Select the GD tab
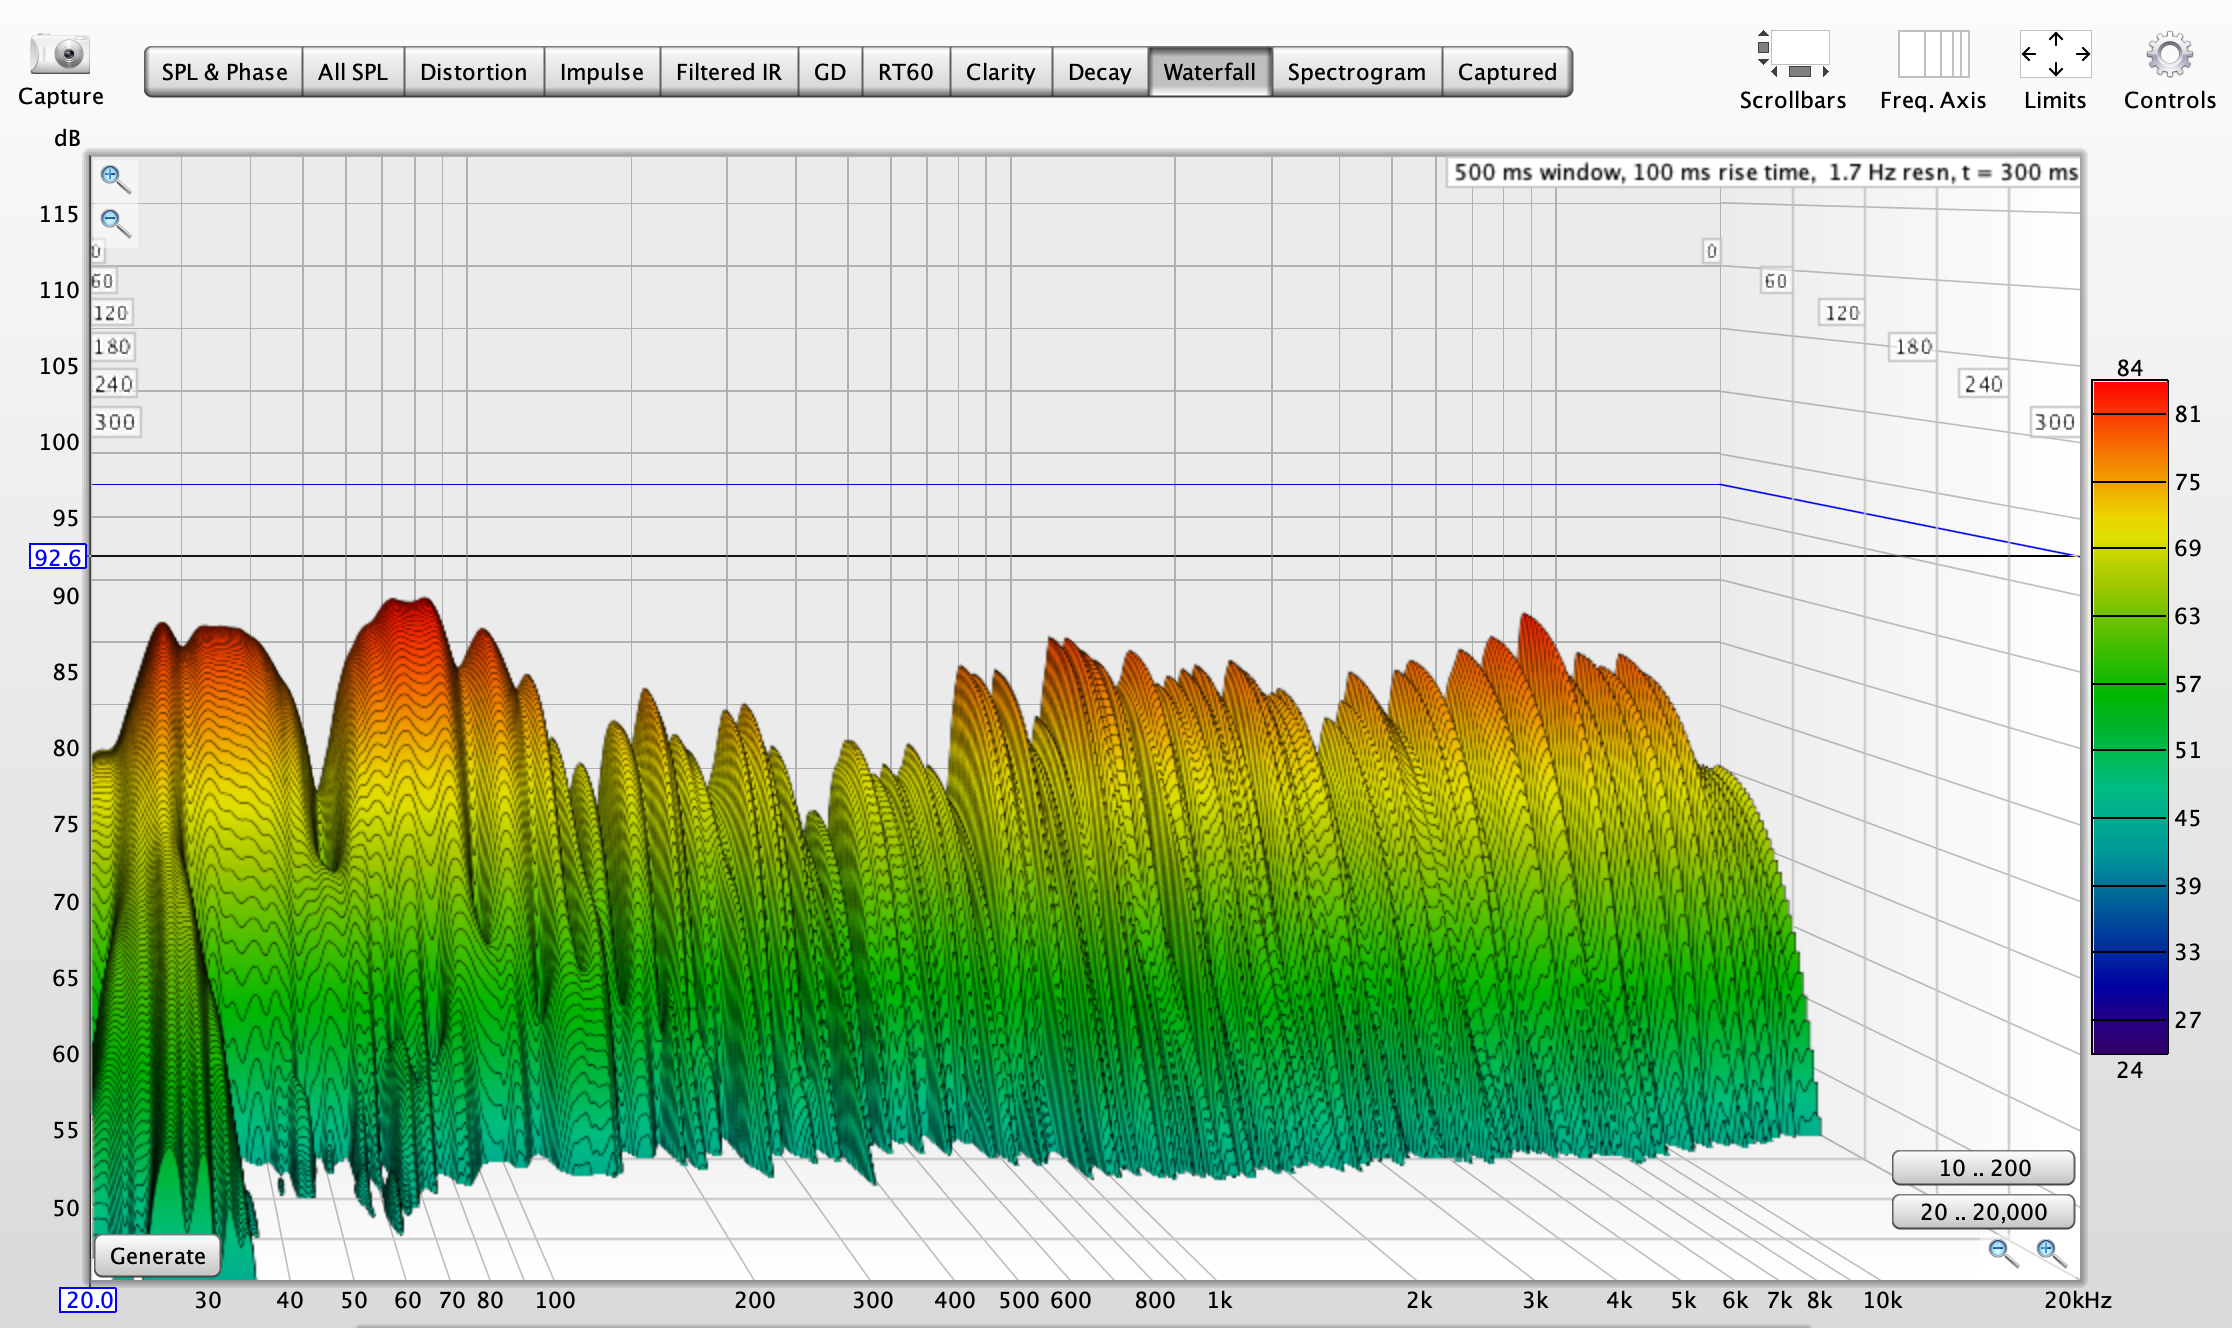The height and width of the screenshot is (1328, 2232). click(830, 72)
